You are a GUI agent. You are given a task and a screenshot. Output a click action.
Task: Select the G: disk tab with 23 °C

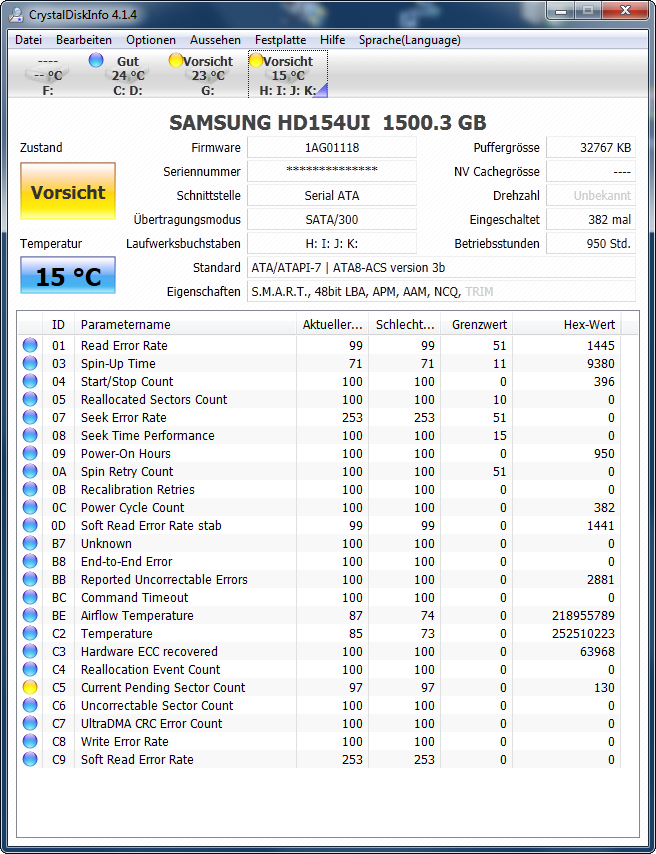point(208,76)
